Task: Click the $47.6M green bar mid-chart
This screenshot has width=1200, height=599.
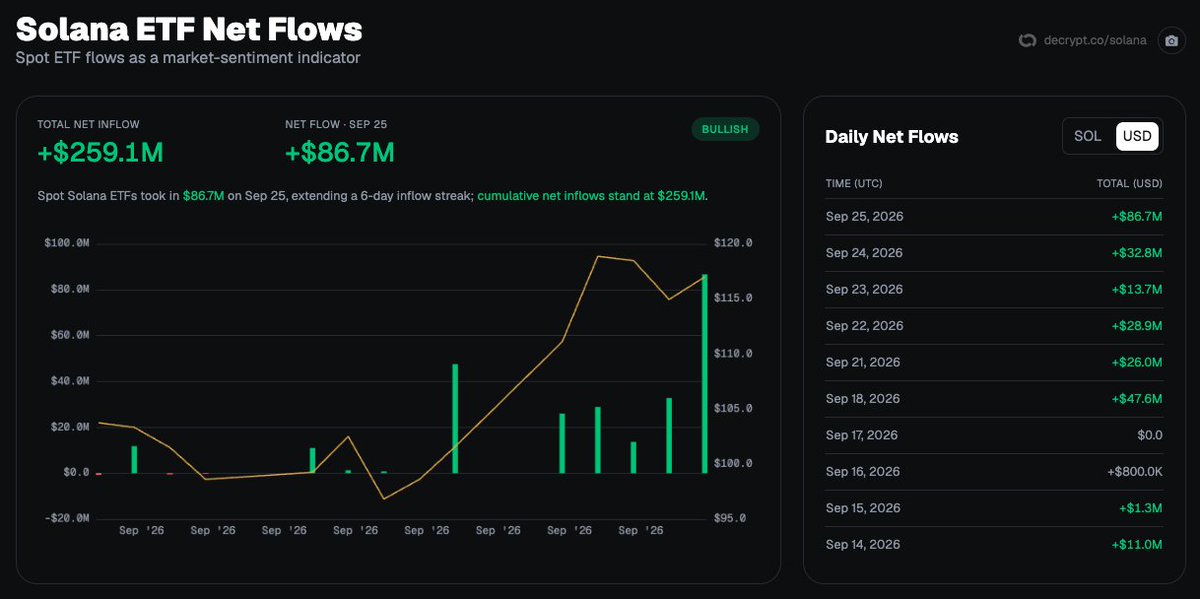Action: pyautogui.click(x=455, y=418)
